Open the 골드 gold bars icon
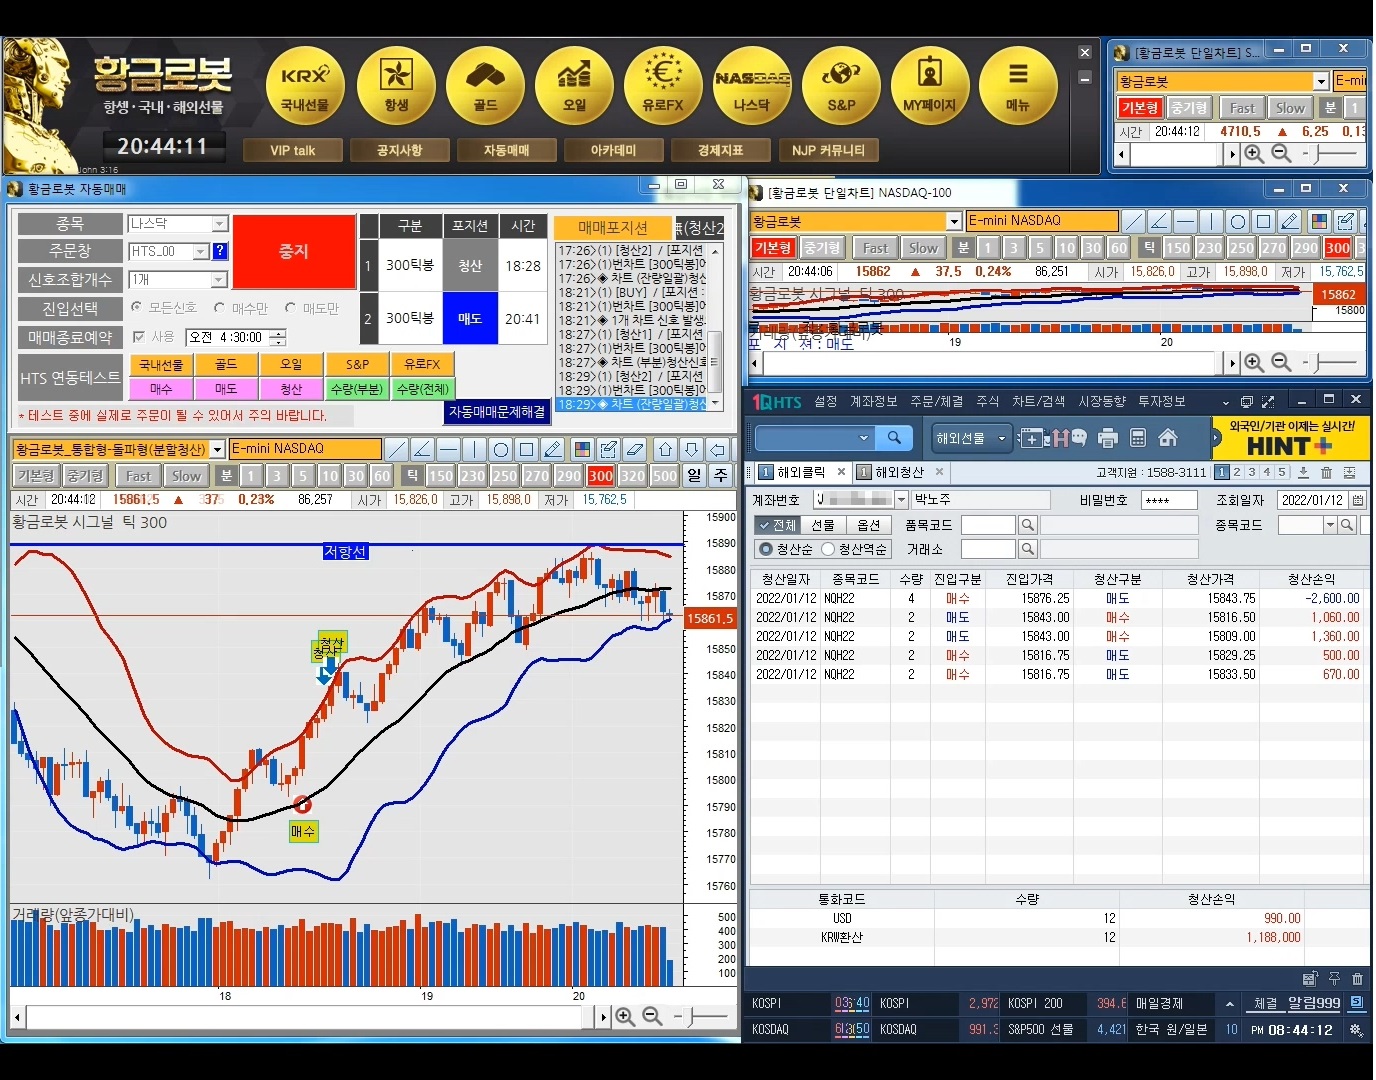1376x1080 pixels. coord(485,84)
